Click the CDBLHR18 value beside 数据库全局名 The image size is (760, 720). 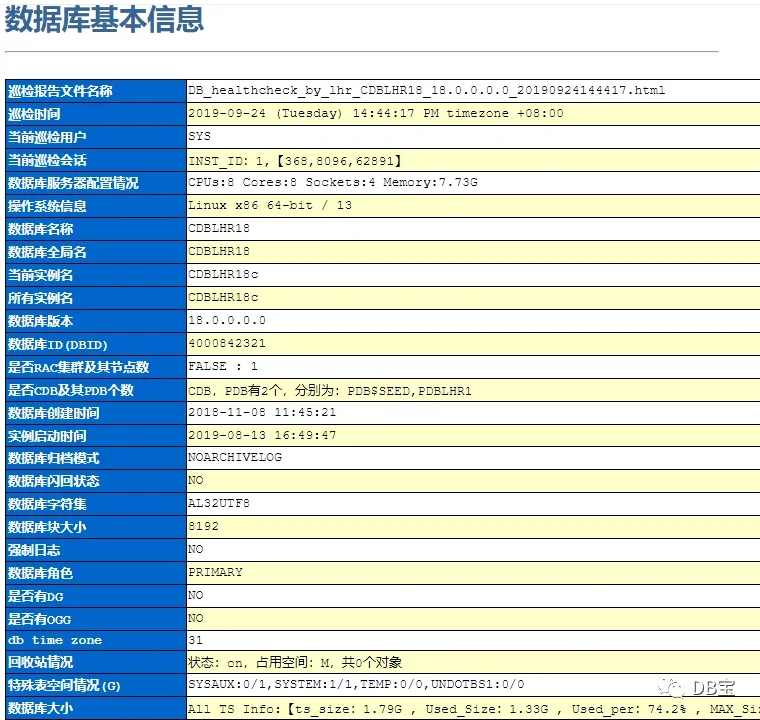[219, 252]
